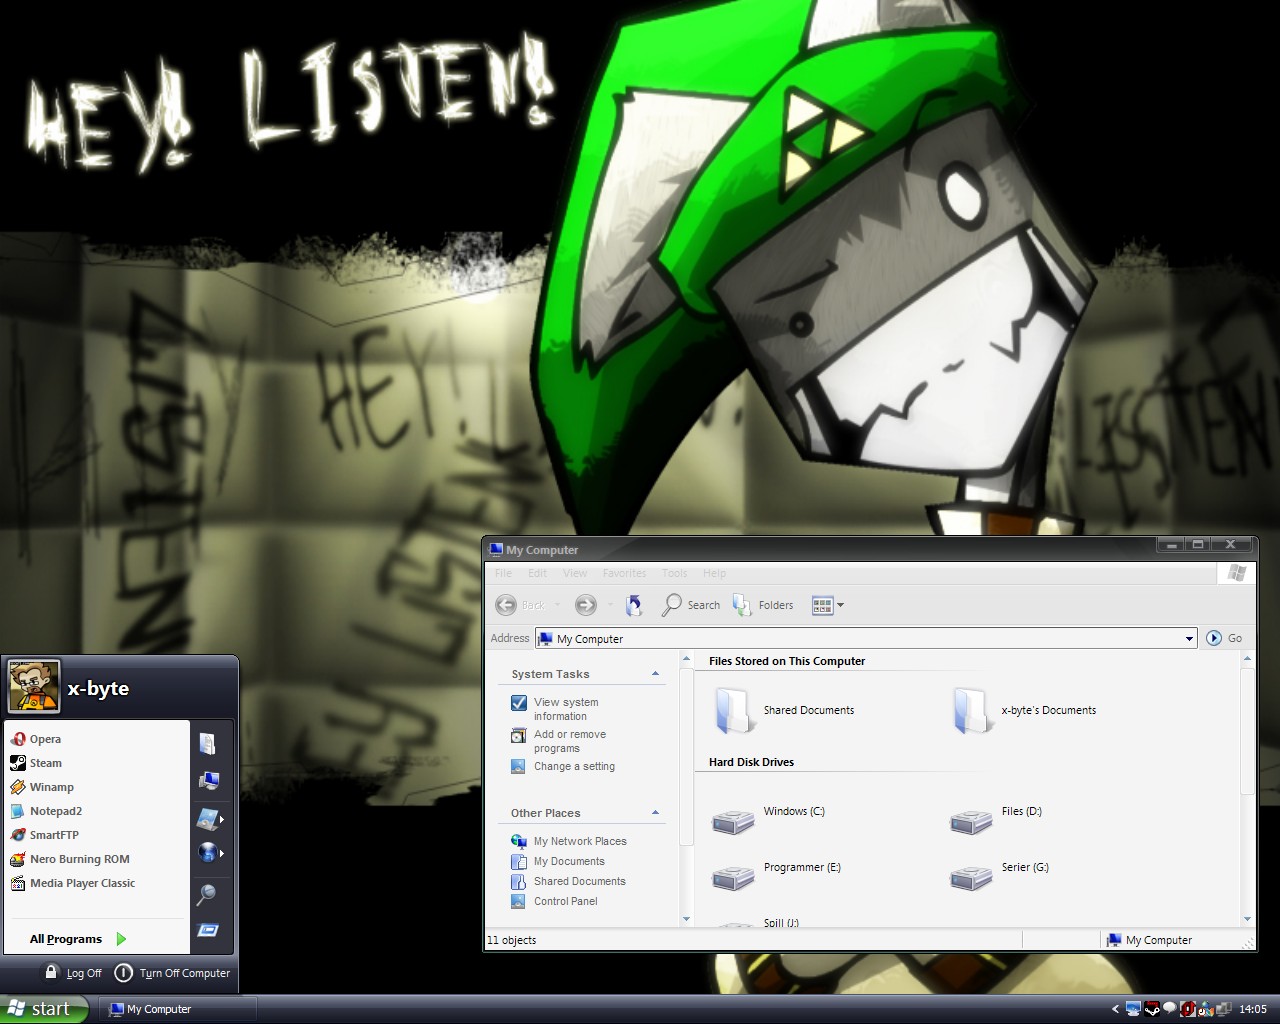Screen dimensions: 1280x1024
Task: Click the Address bar field
Action: (x=865, y=638)
